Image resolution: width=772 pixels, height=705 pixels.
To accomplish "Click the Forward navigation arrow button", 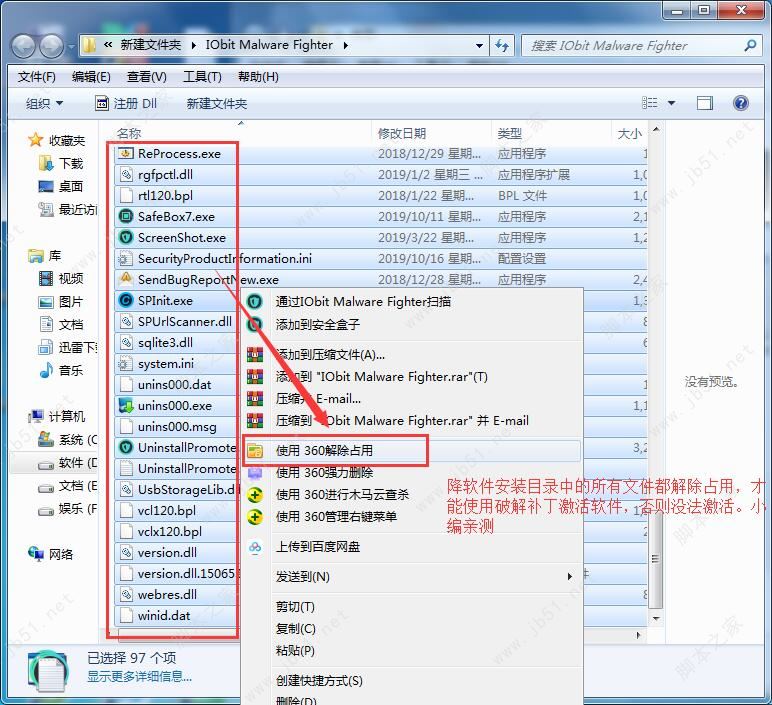I will 51,47.
